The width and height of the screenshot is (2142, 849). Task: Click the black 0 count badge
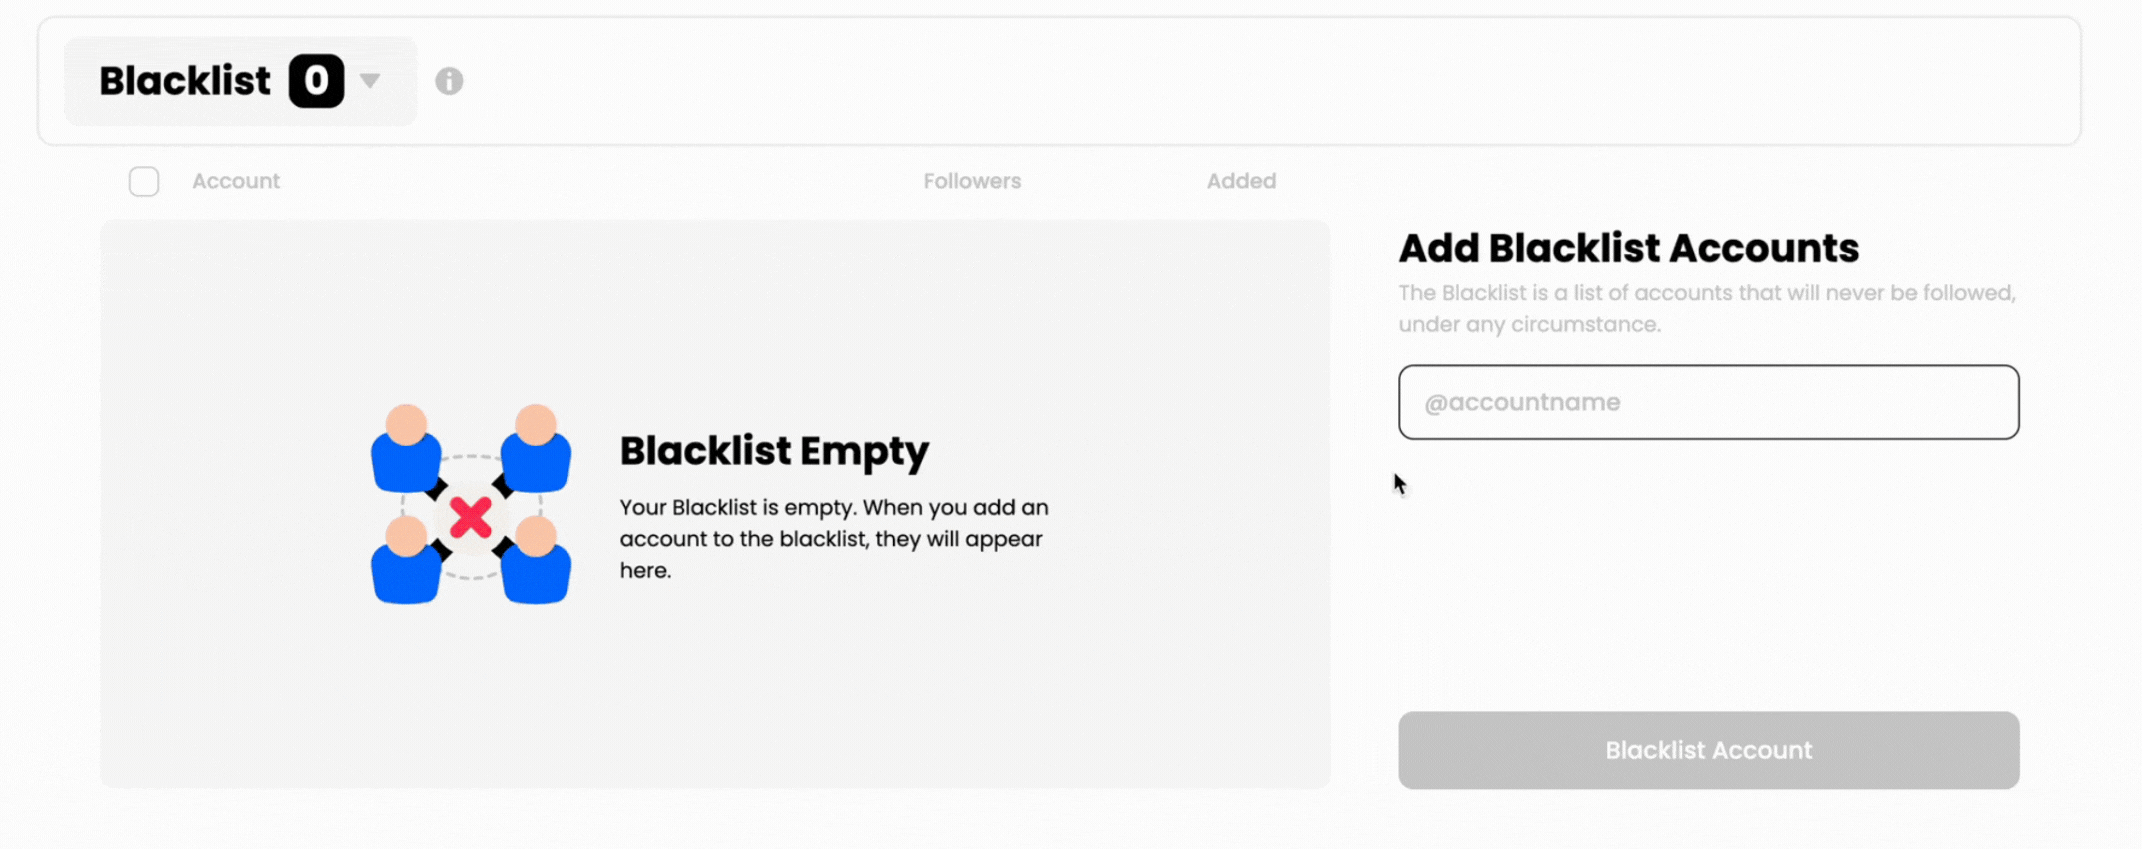pos(316,81)
